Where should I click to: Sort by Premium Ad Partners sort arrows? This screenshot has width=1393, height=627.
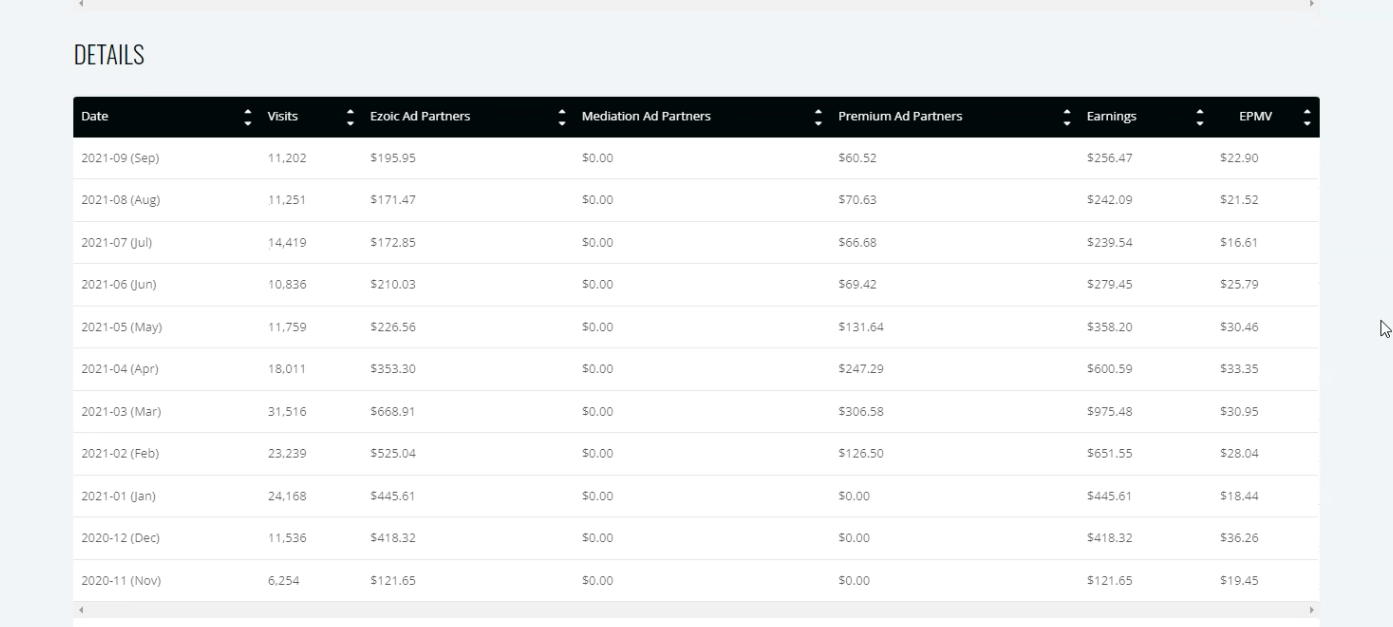point(1067,117)
